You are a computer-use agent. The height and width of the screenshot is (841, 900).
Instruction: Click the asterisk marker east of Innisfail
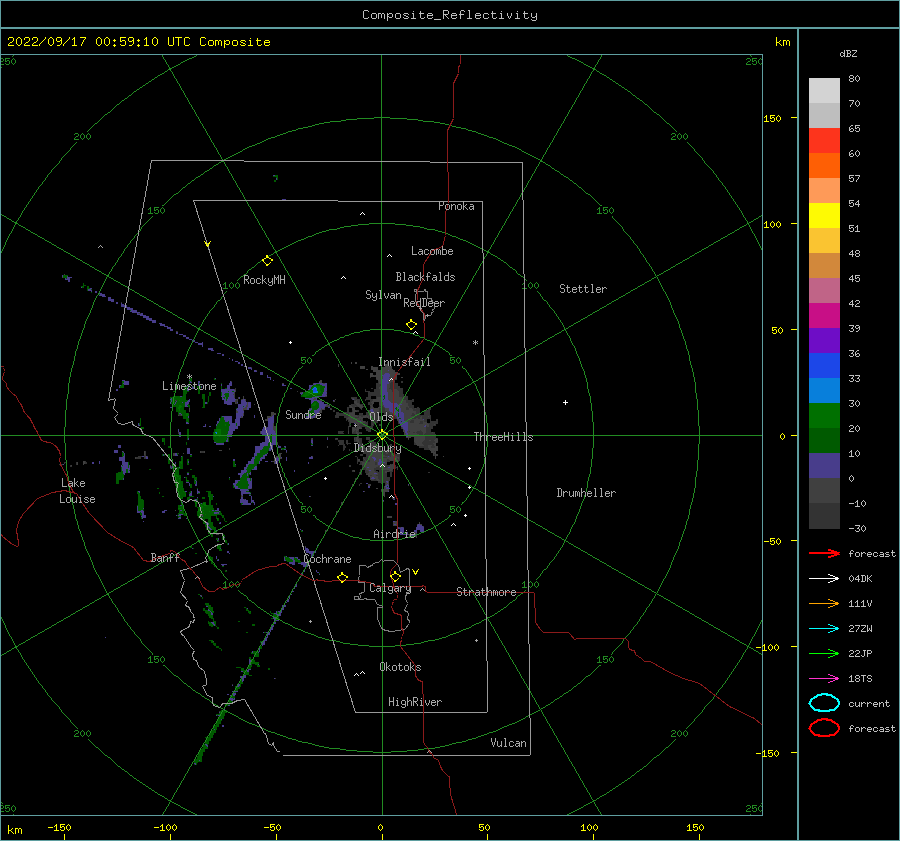tap(475, 343)
